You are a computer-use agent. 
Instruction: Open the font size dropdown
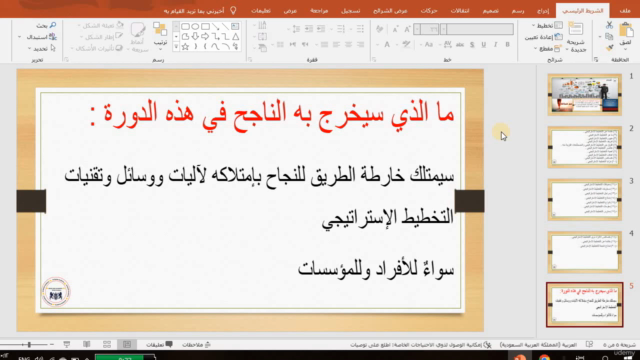click(417, 29)
